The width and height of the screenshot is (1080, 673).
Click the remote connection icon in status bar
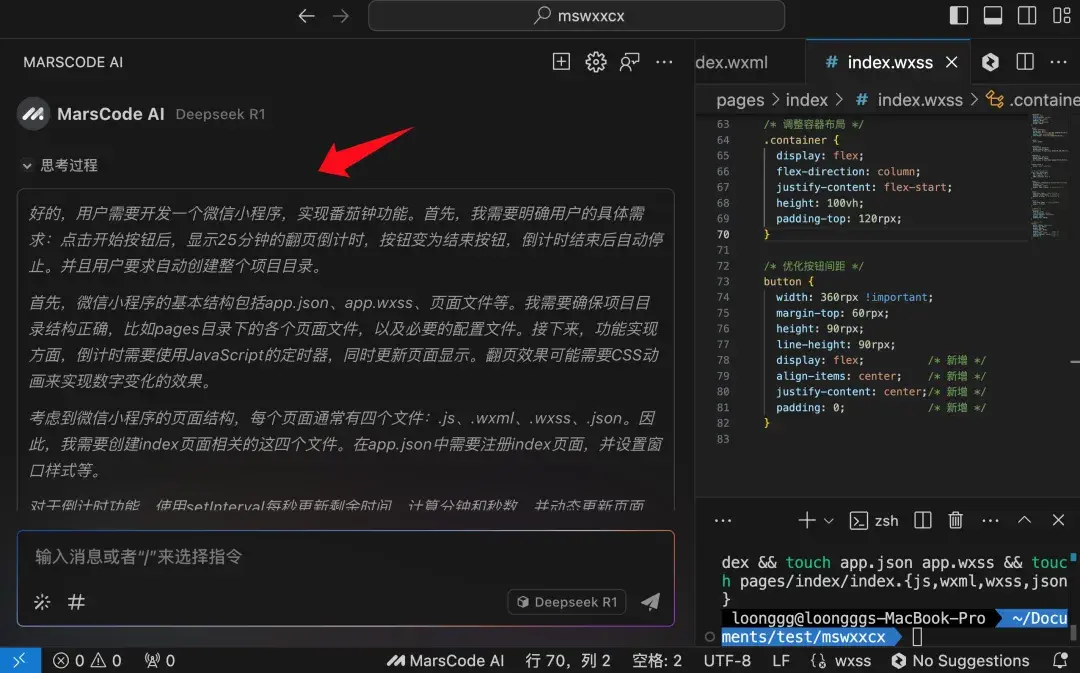tap(18, 661)
